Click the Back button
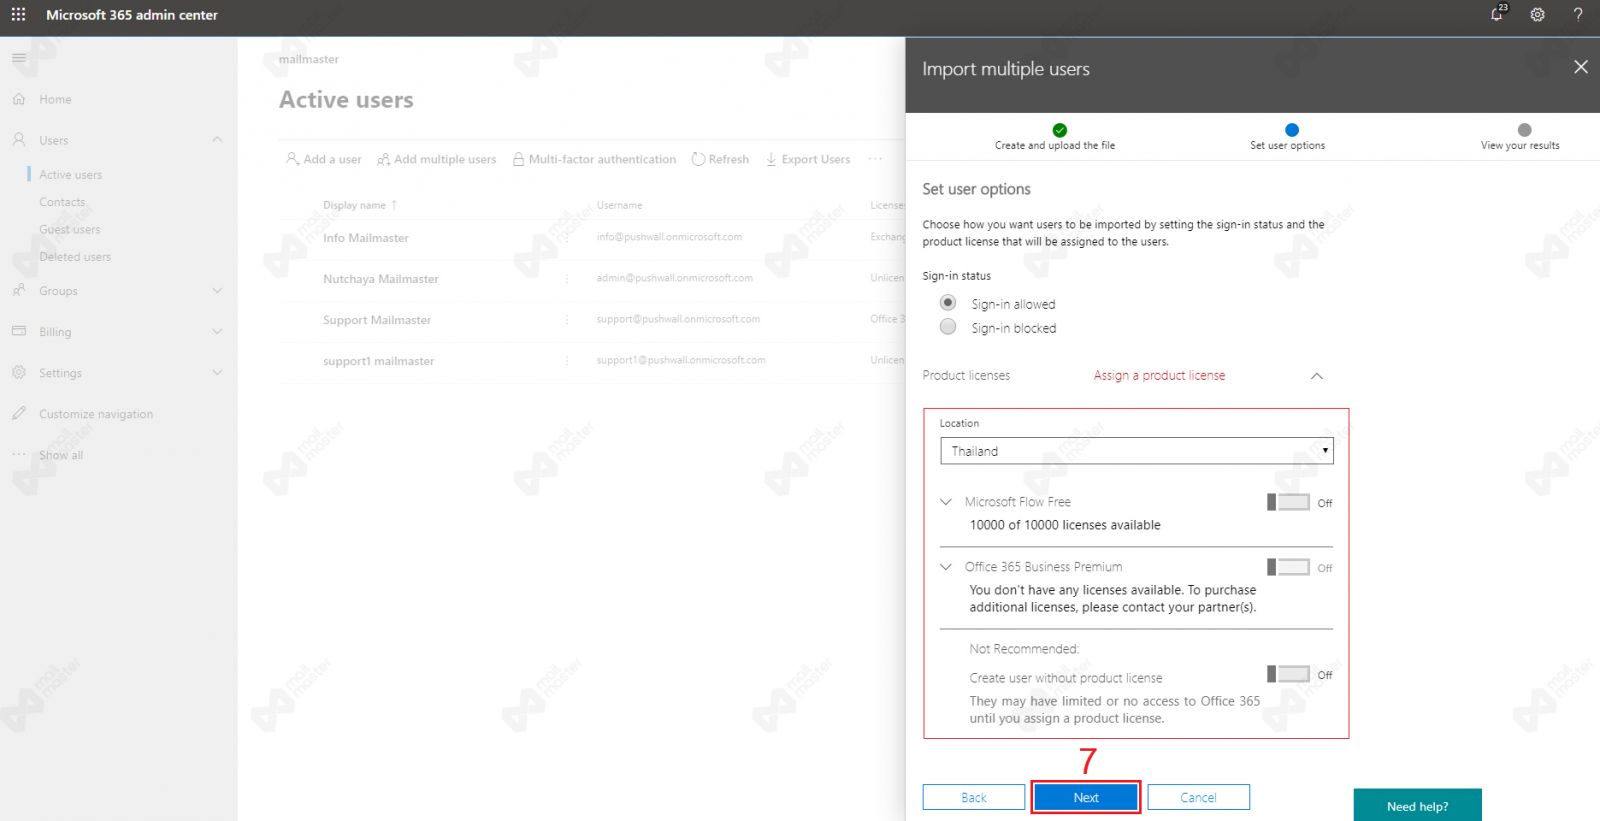Viewport: 1600px width, 821px height. 974,797
